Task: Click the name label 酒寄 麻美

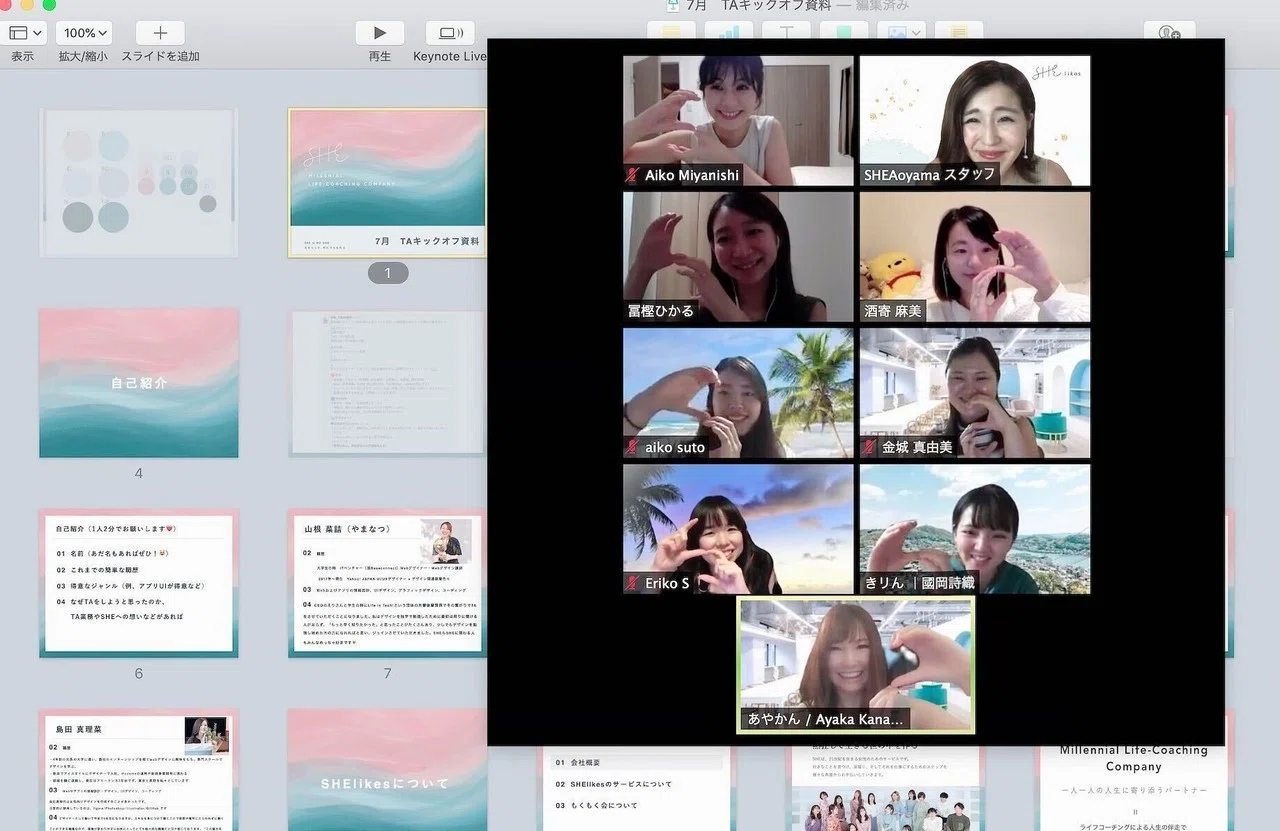Action: [893, 311]
